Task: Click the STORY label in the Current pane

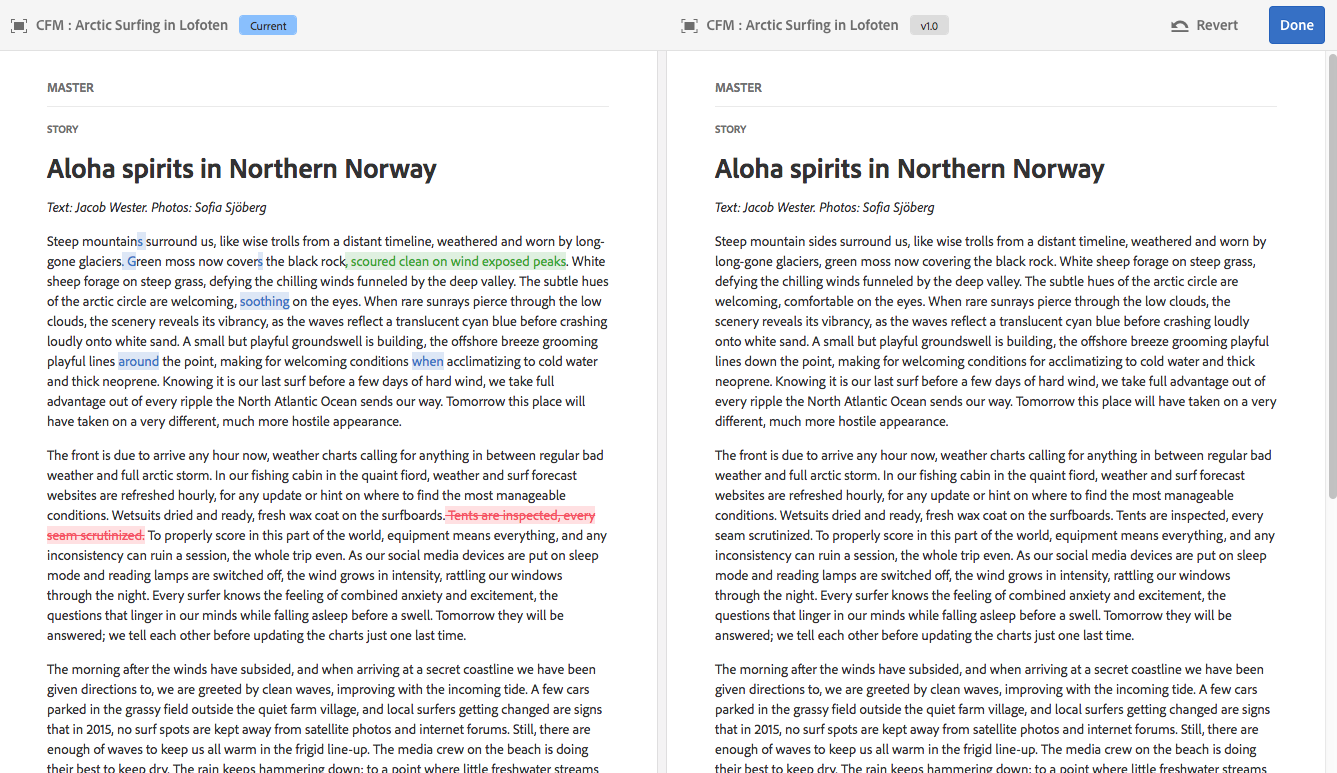Action: [x=63, y=129]
